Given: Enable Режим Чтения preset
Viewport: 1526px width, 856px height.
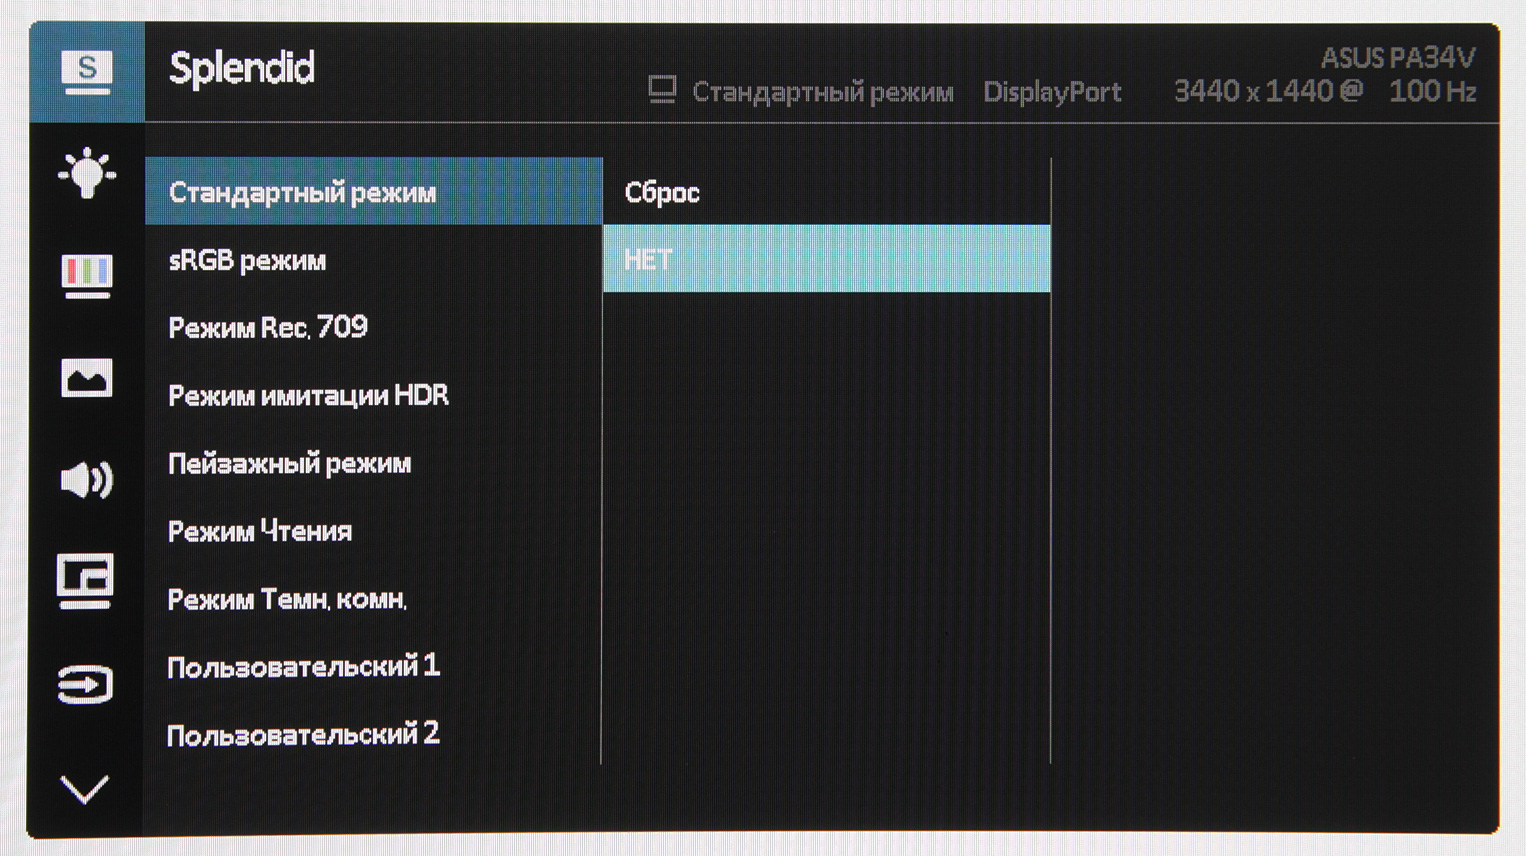Looking at the screenshot, I should (x=260, y=532).
